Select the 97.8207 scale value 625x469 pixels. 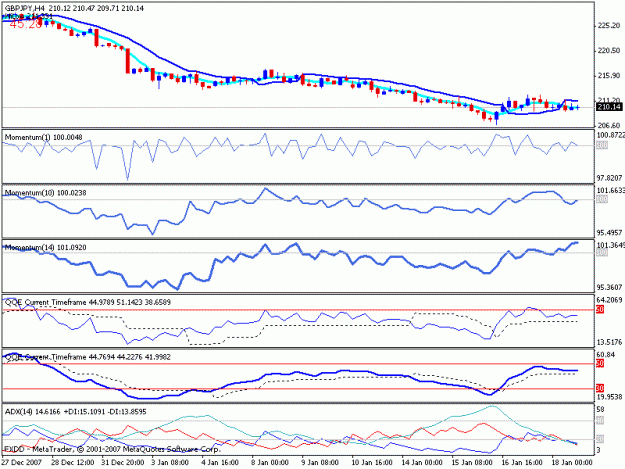(609, 178)
